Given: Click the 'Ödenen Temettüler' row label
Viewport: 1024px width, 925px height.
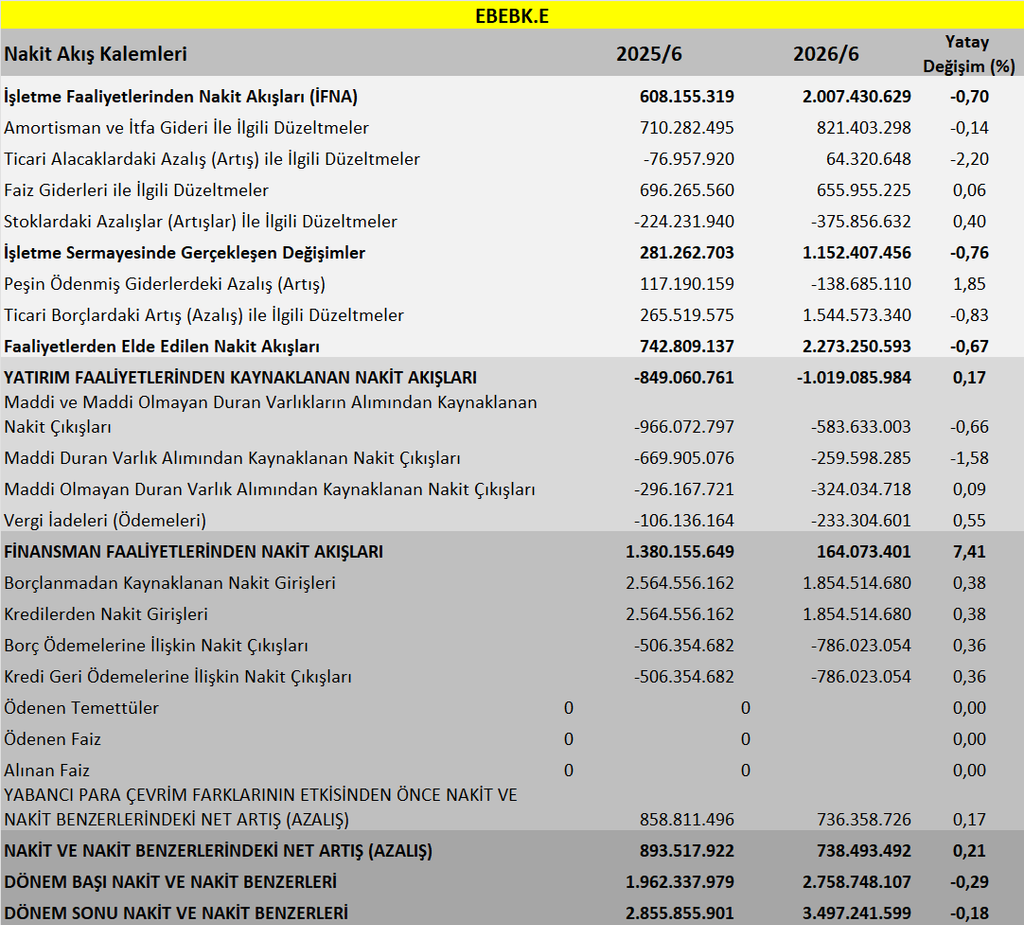Looking at the screenshot, I should [81, 708].
